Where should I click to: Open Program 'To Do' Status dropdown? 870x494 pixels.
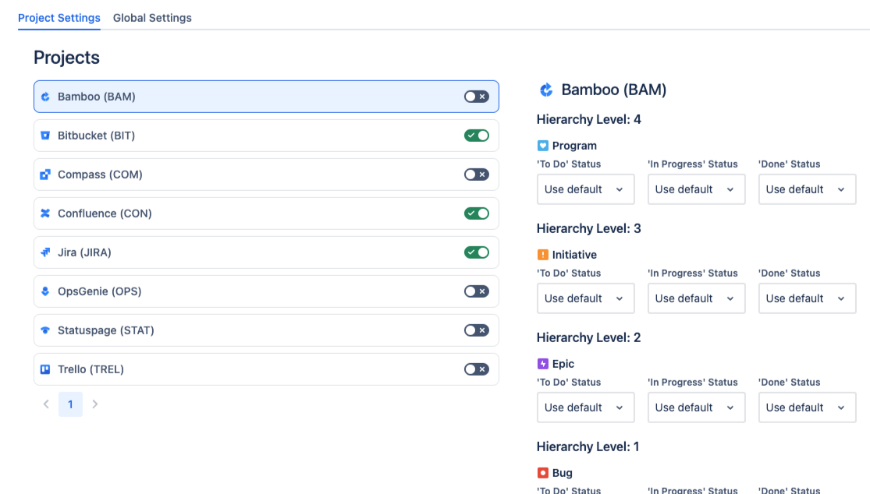(x=585, y=189)
